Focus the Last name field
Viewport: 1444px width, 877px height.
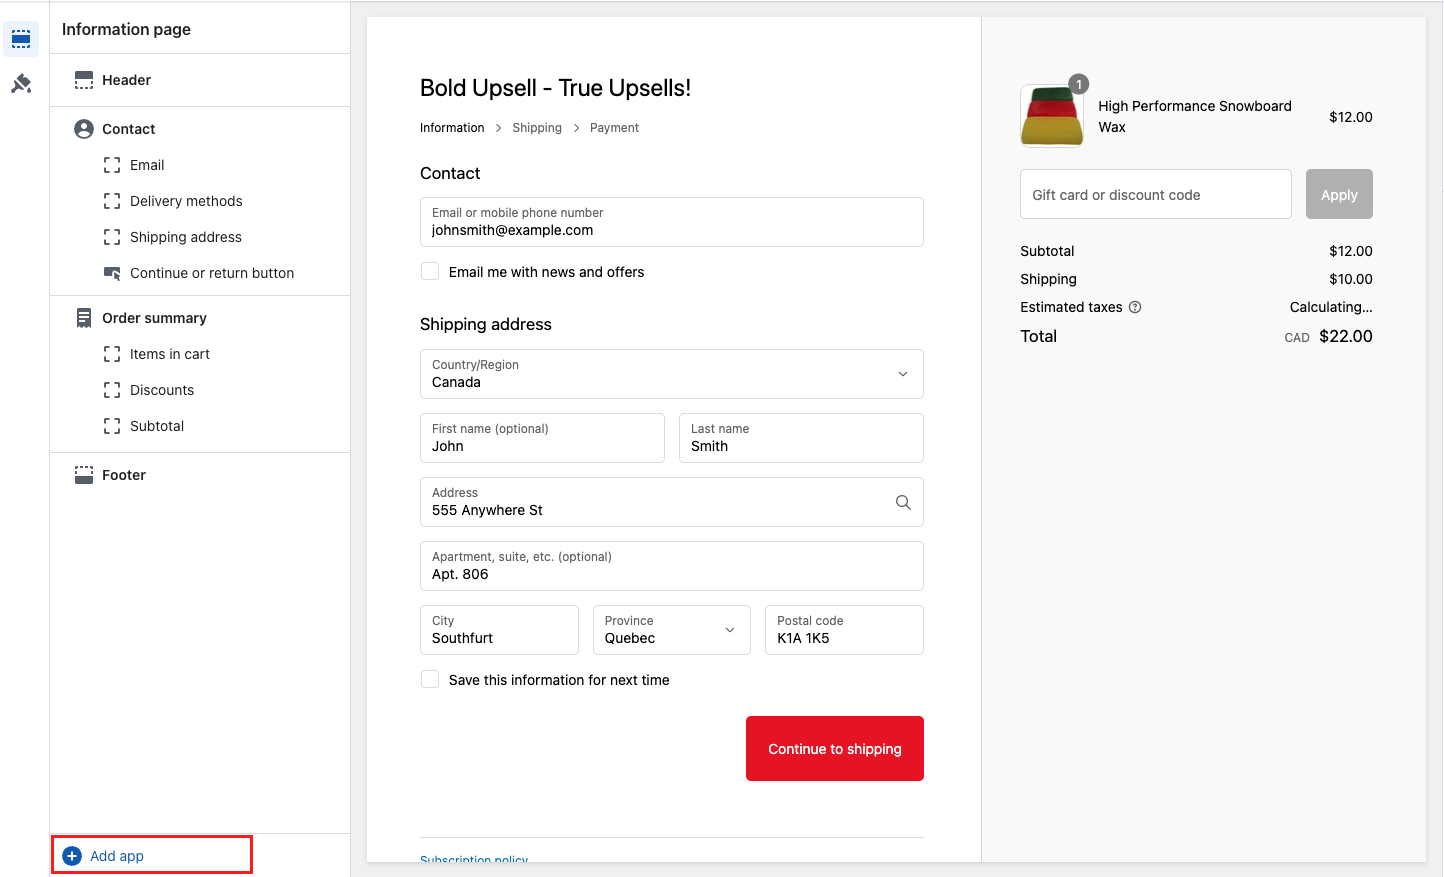click(801, 438)
